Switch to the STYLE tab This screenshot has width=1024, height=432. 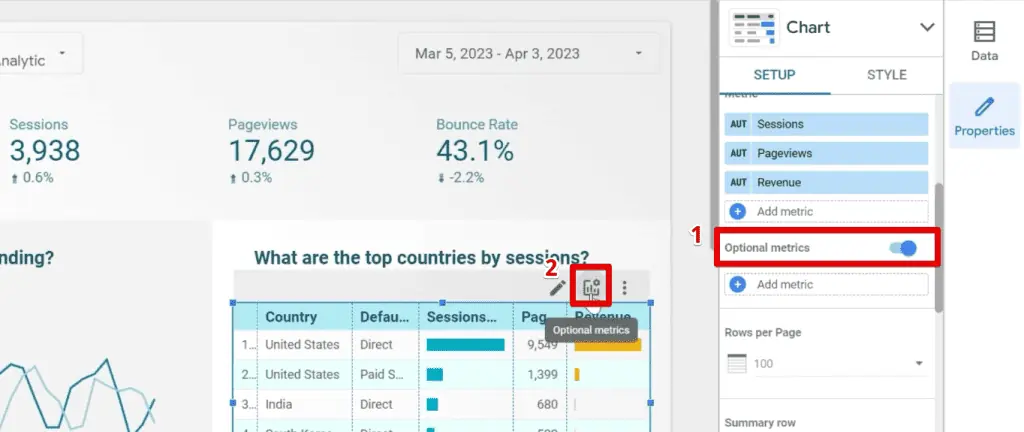click(x=886, y=74)
